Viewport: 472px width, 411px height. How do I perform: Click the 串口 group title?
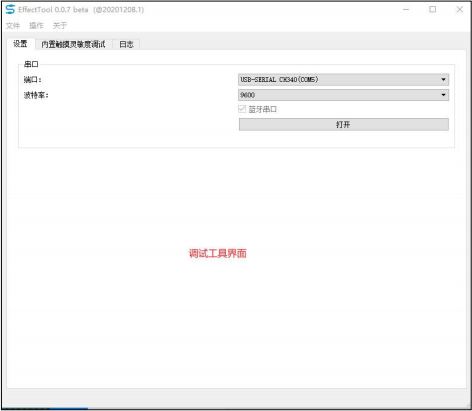[x=31, y=64]
